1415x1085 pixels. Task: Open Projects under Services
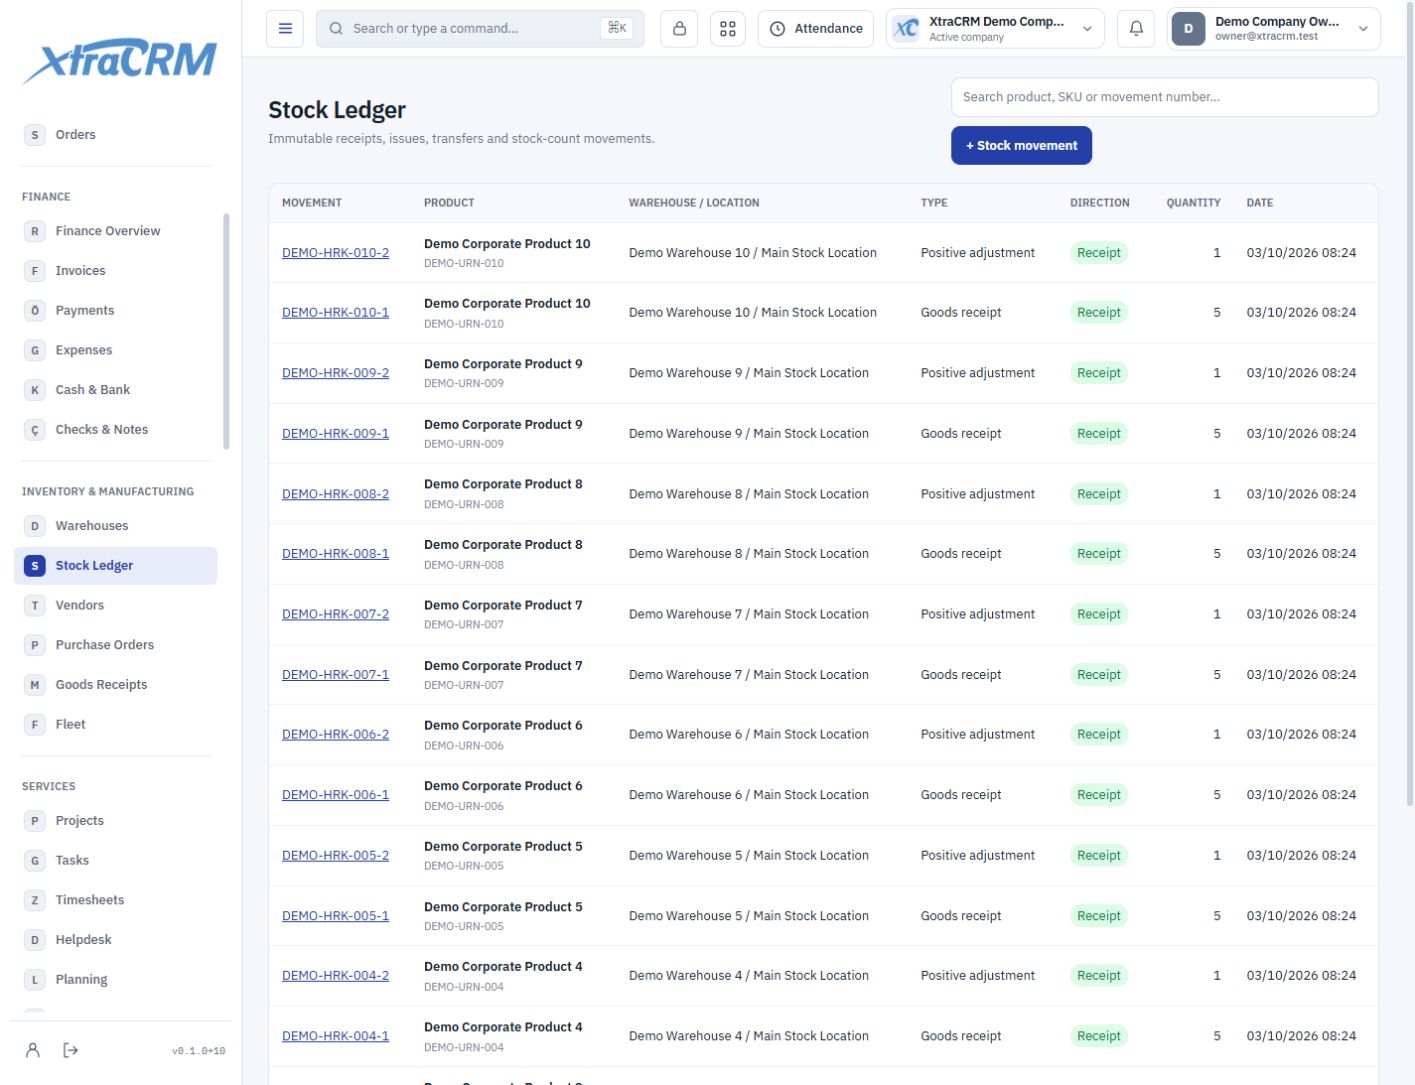116,821
